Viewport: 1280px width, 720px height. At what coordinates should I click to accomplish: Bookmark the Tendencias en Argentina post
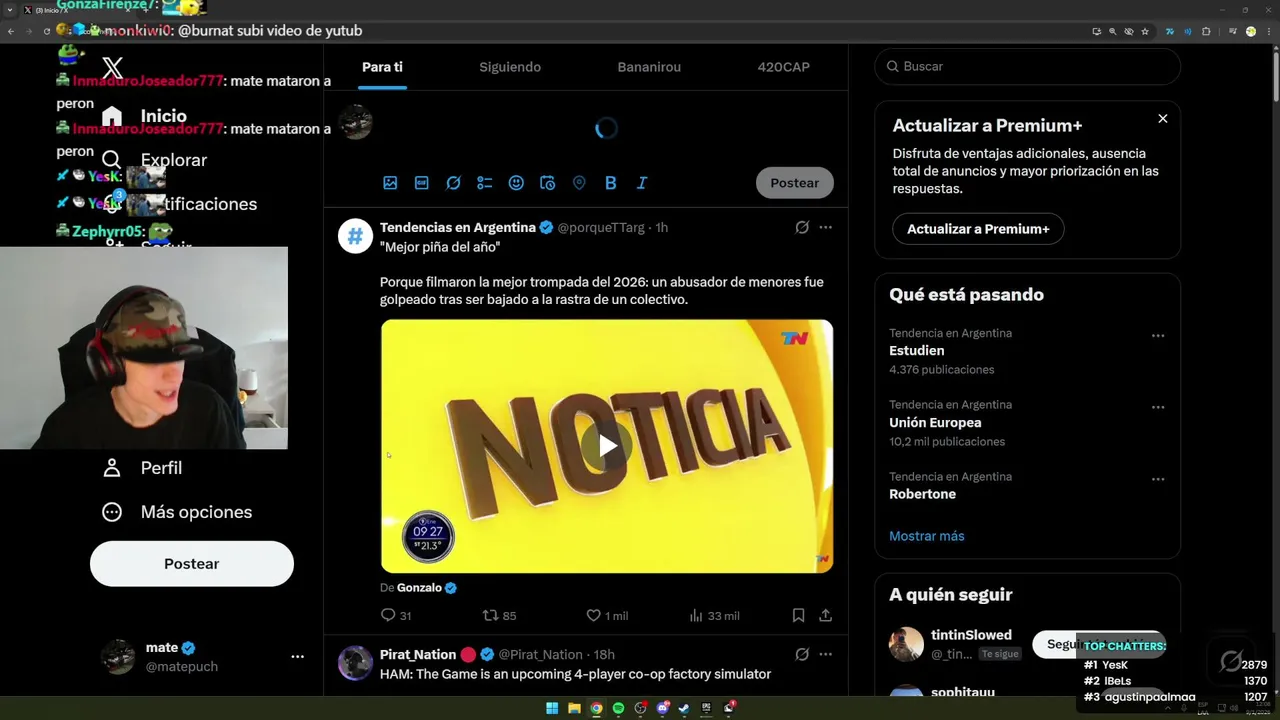point(798,616)
